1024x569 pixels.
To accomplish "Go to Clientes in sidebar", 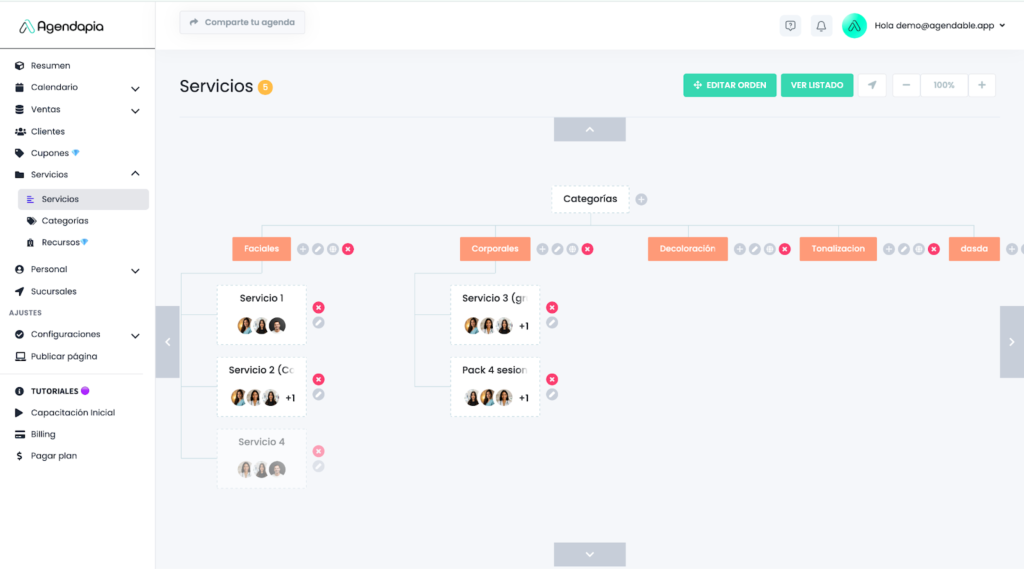I will coord(47,131).
